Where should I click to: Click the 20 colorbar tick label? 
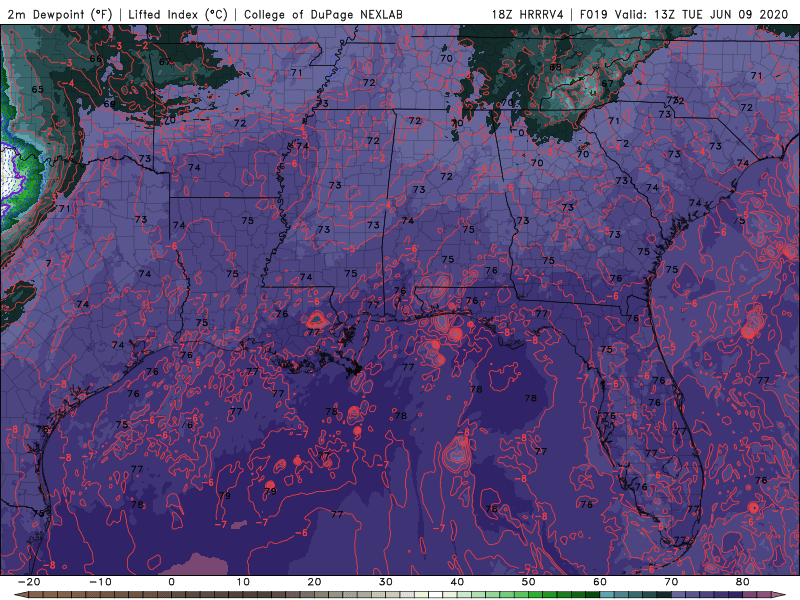coord(314,582)
